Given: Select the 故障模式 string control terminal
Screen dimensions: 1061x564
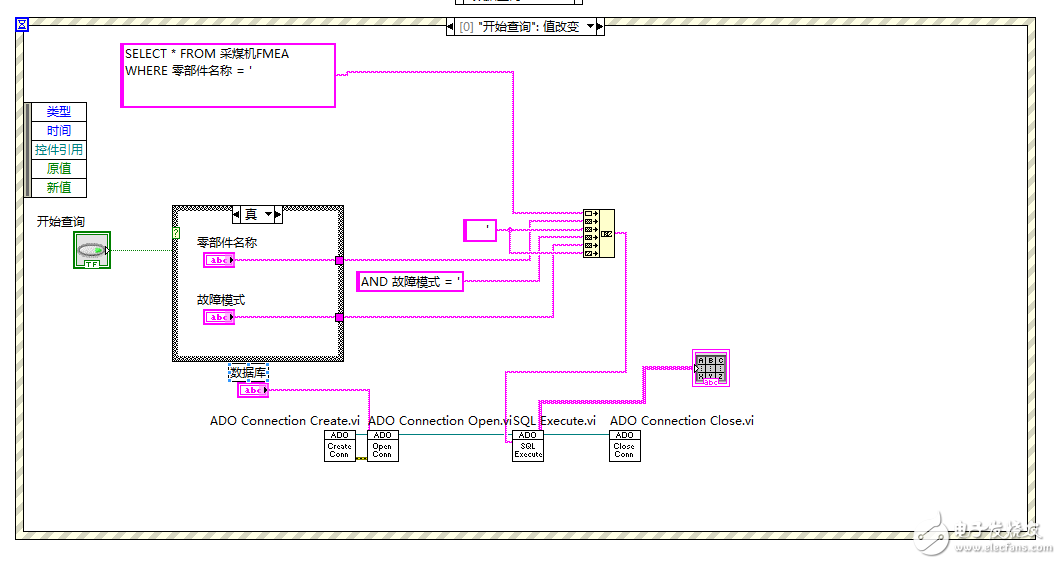Looking at the screenshot, I should coord(219,317).
